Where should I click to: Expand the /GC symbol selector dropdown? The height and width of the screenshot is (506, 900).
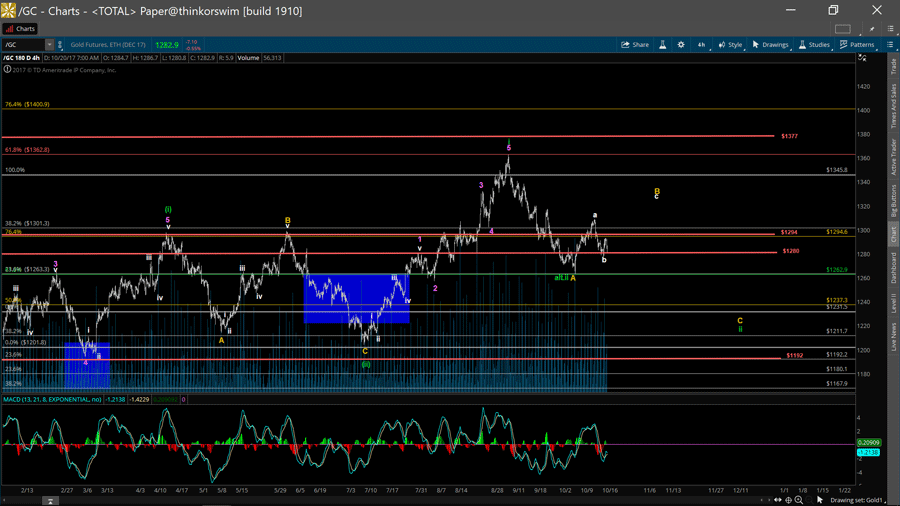pos(49,45)
